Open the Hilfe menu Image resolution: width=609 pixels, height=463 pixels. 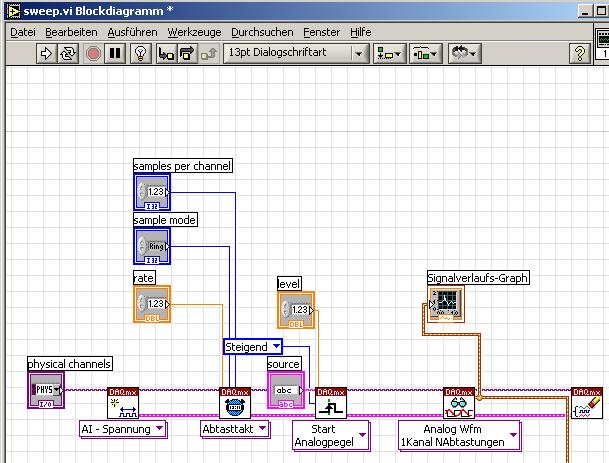click(360, 32)
